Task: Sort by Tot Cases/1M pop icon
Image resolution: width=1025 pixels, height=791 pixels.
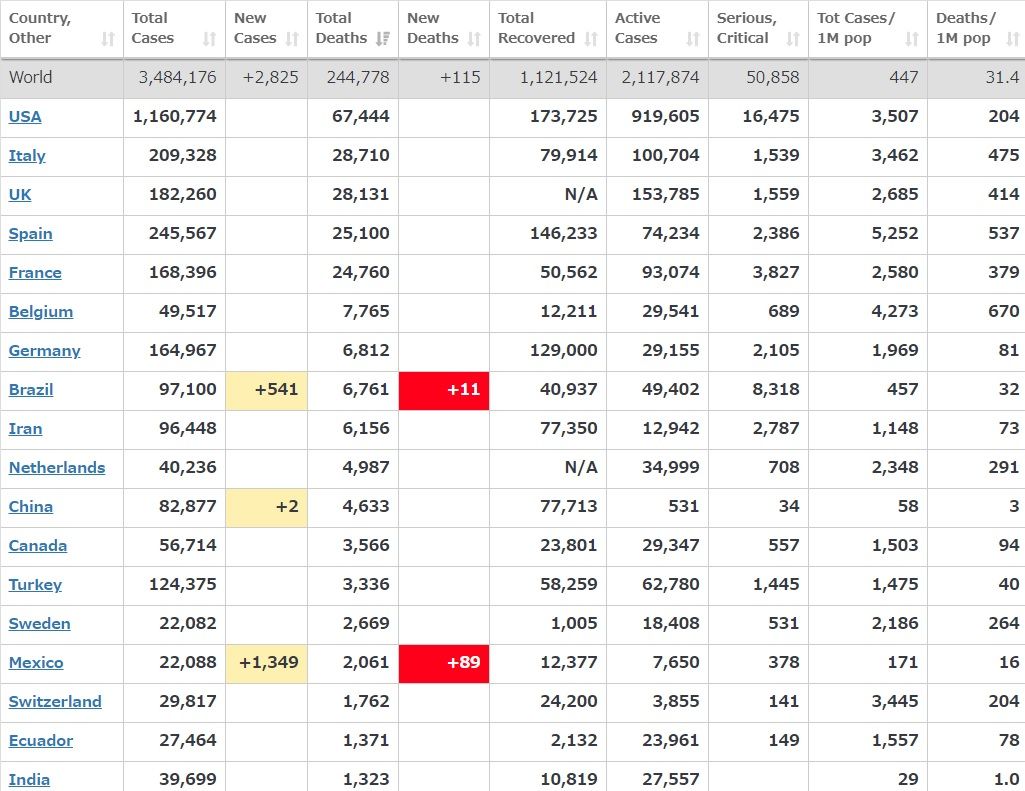Action: tap(912, 39)
